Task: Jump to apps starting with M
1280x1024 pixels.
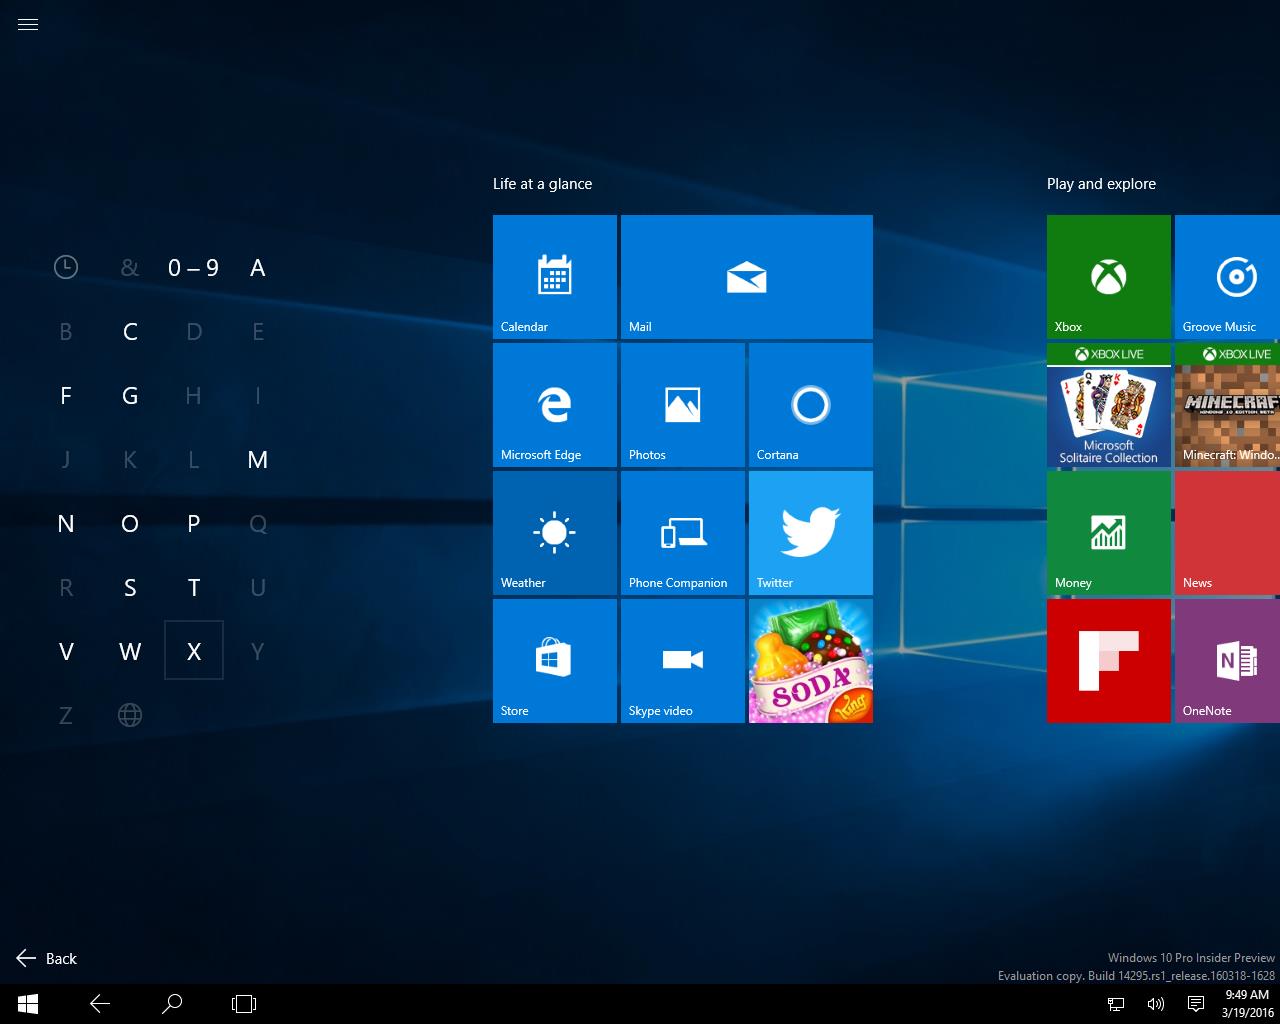Action: pyautogui.click(x=258, y=459)
